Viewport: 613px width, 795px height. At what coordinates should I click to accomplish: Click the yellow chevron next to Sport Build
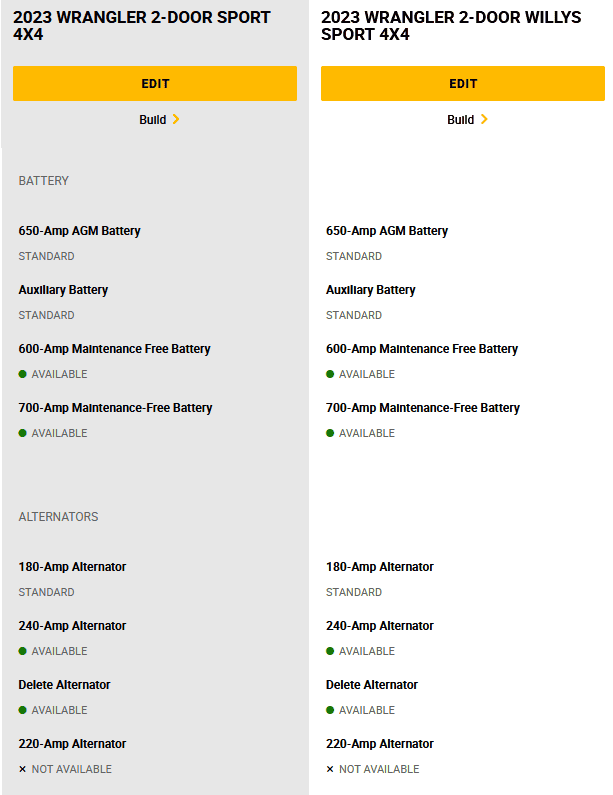point(176,119)
